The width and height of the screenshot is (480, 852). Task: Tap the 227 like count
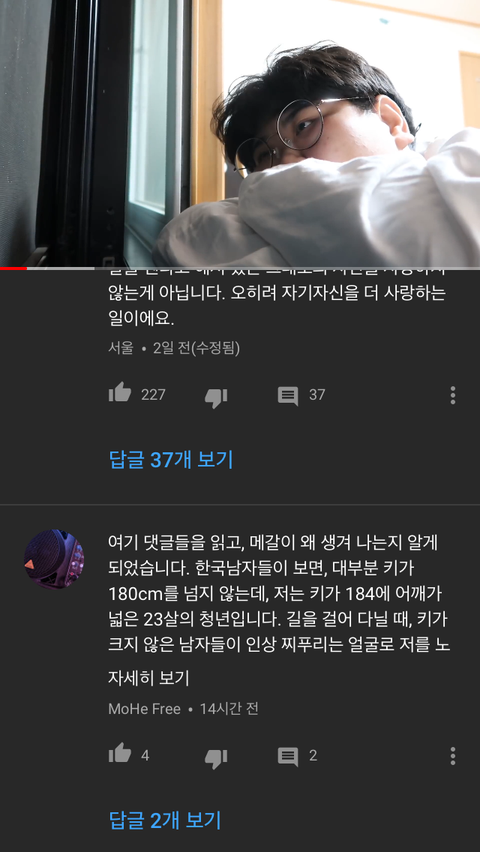point(153,395)
